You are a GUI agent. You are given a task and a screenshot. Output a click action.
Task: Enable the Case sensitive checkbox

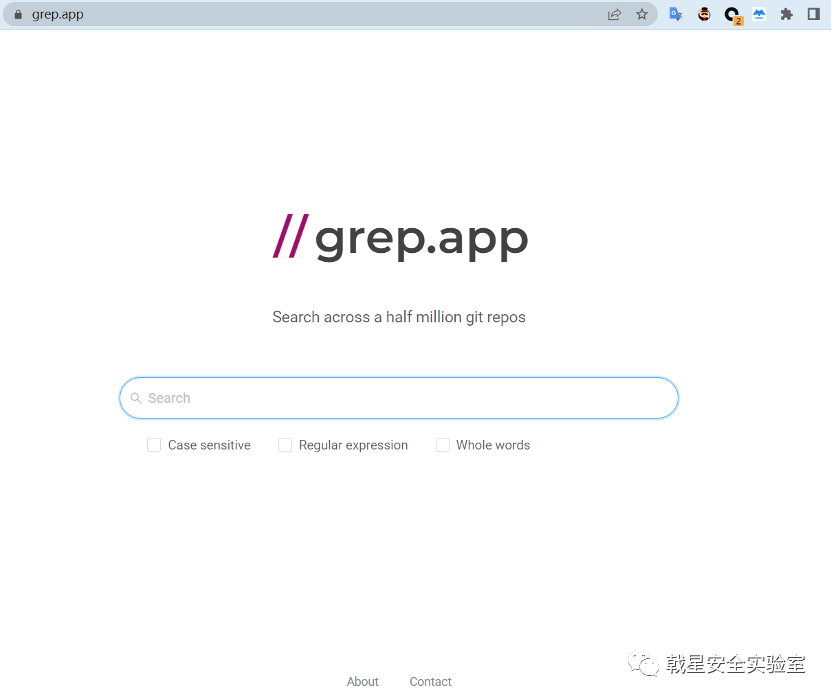click(154, 445)
